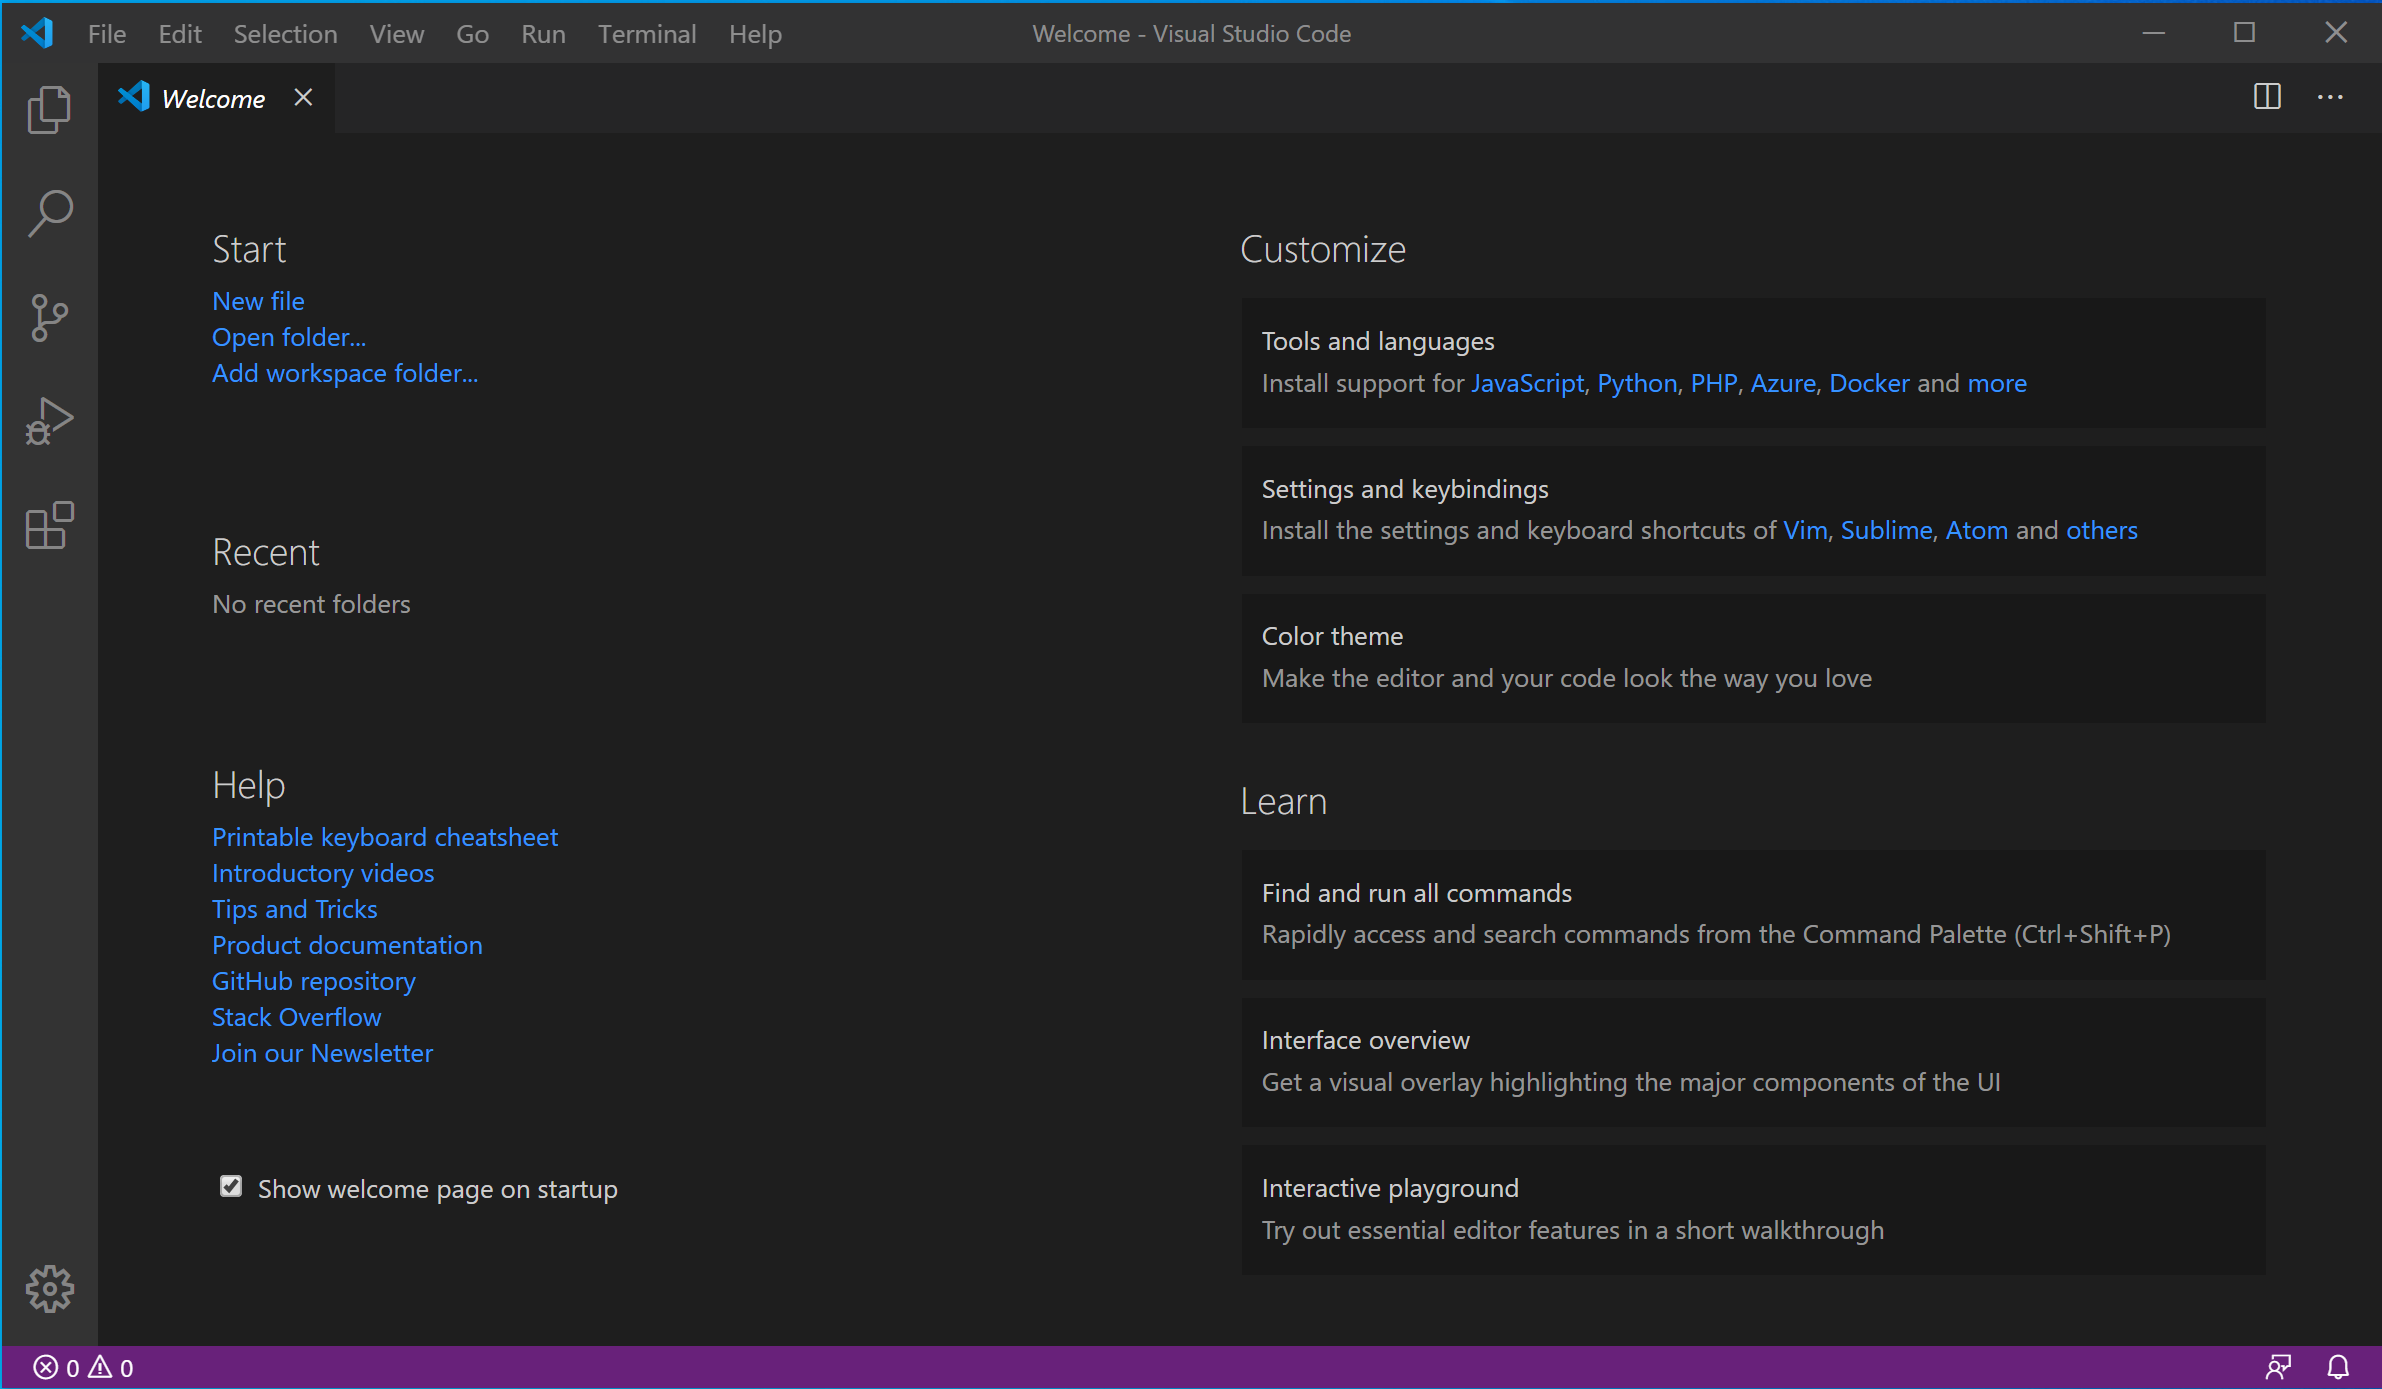Open the Edit menu
This screenshot has width=2382, height=1389.
pyautogui.click(x=180, y=34)
